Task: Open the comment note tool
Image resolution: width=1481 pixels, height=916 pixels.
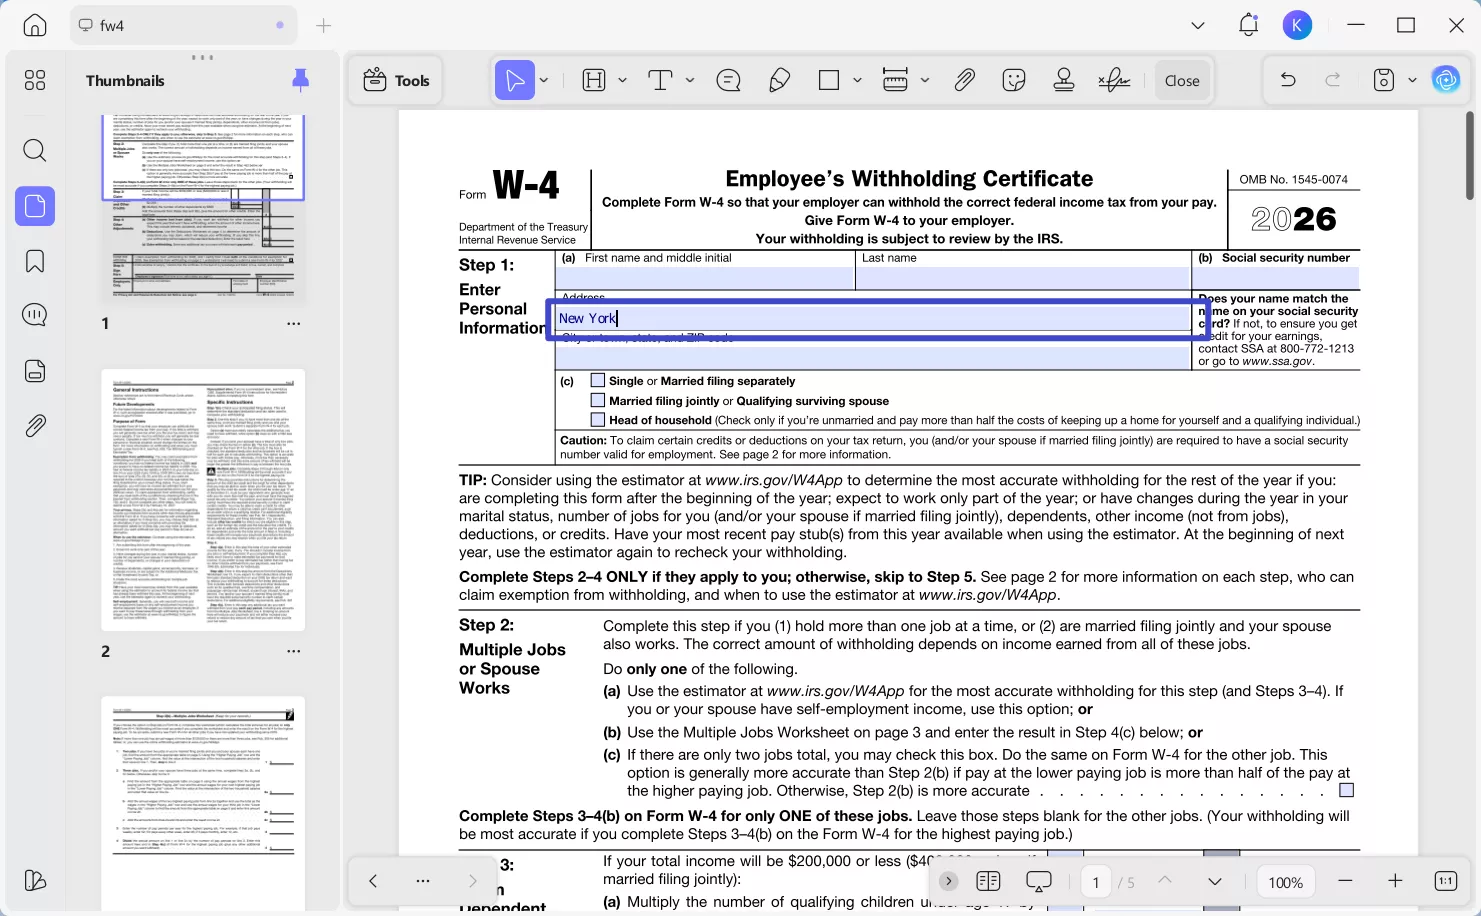Action: 729,80
